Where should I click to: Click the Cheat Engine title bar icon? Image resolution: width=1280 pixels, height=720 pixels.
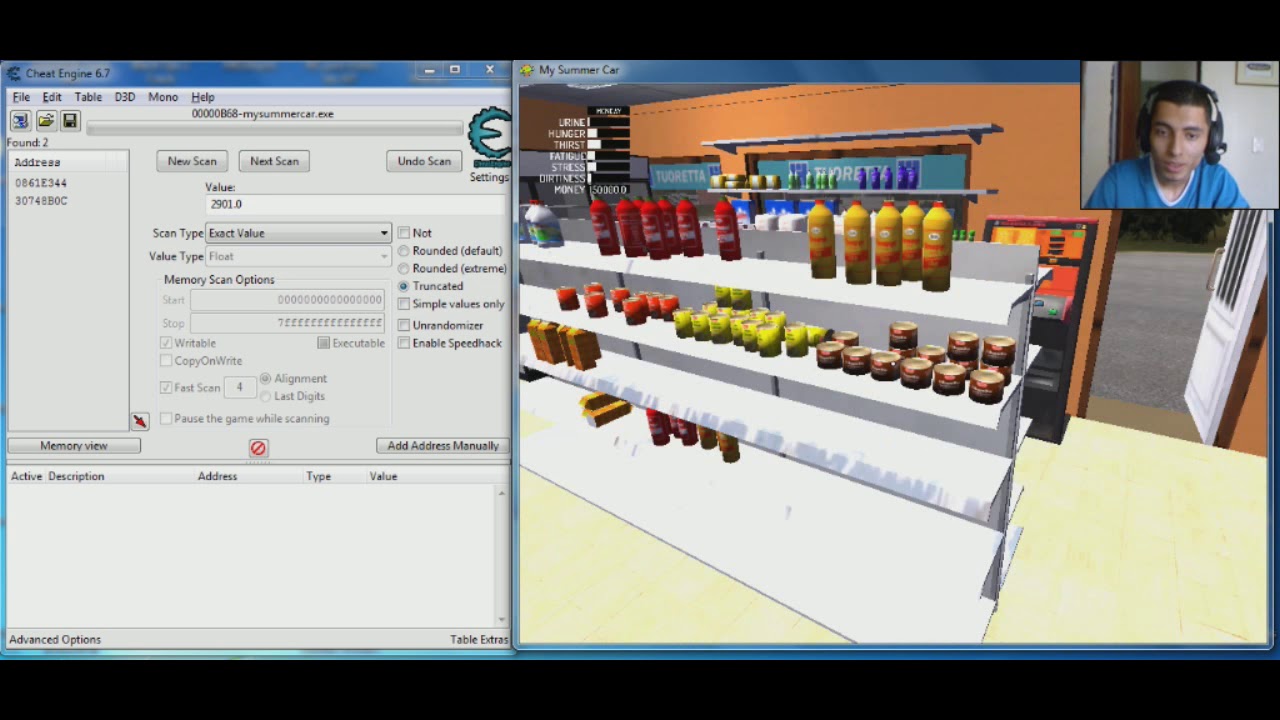click(x=13, y=73)
